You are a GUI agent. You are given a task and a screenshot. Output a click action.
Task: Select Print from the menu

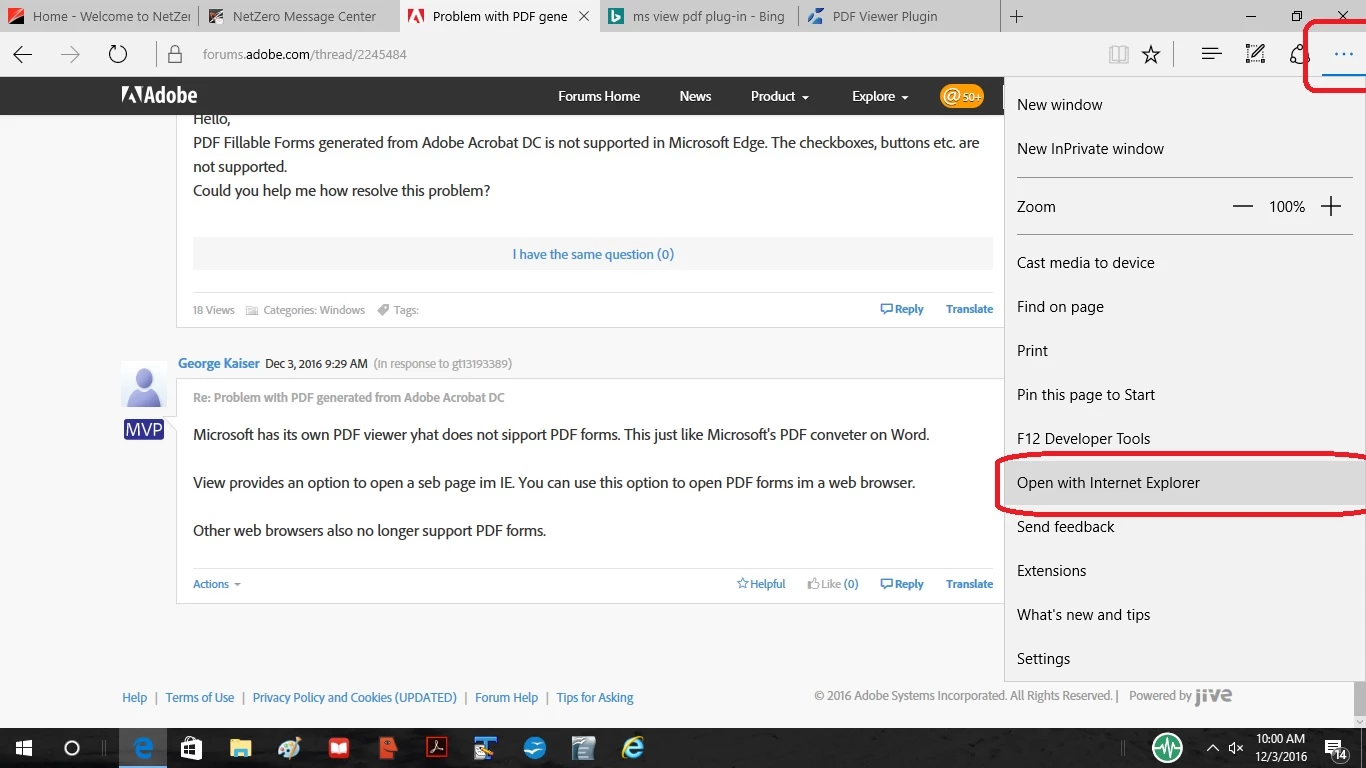coord(1184,351)
